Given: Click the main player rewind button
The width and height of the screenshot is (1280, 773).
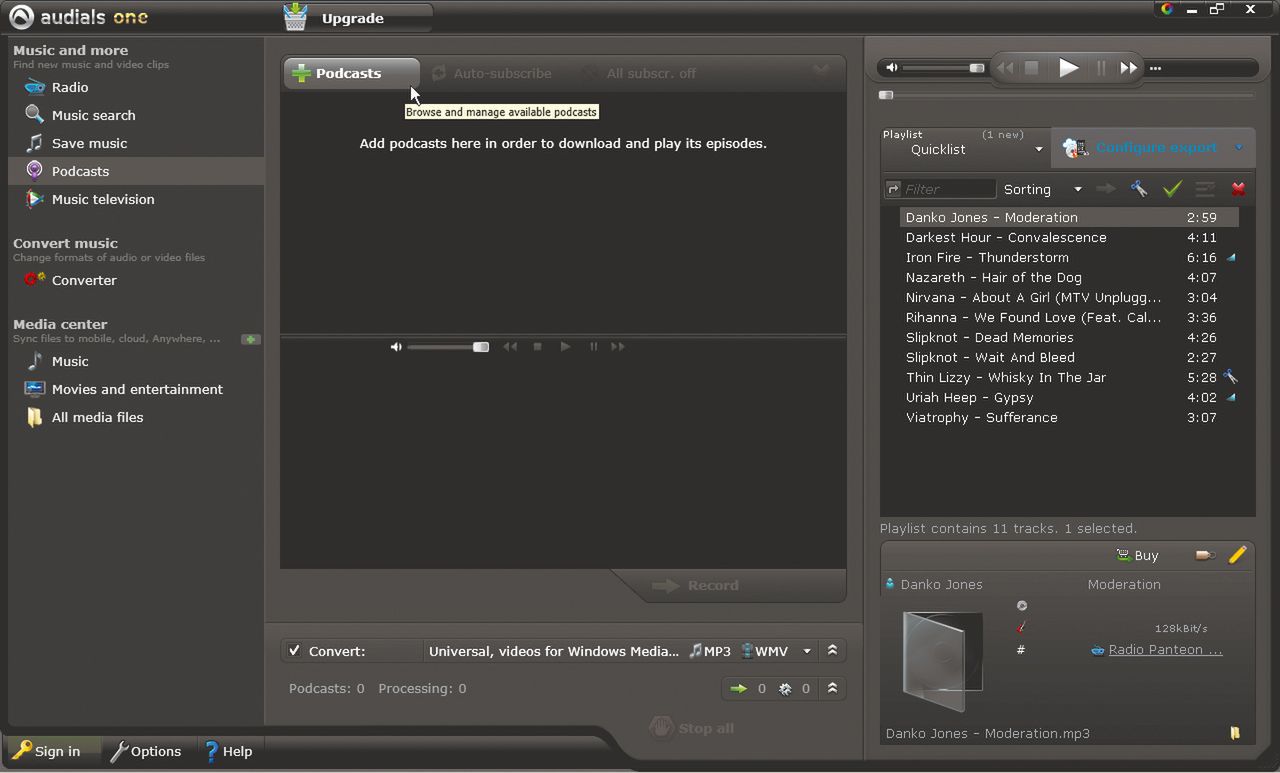Looking at the screenshot, I should pyautogui.click(x=1005, y=68).
